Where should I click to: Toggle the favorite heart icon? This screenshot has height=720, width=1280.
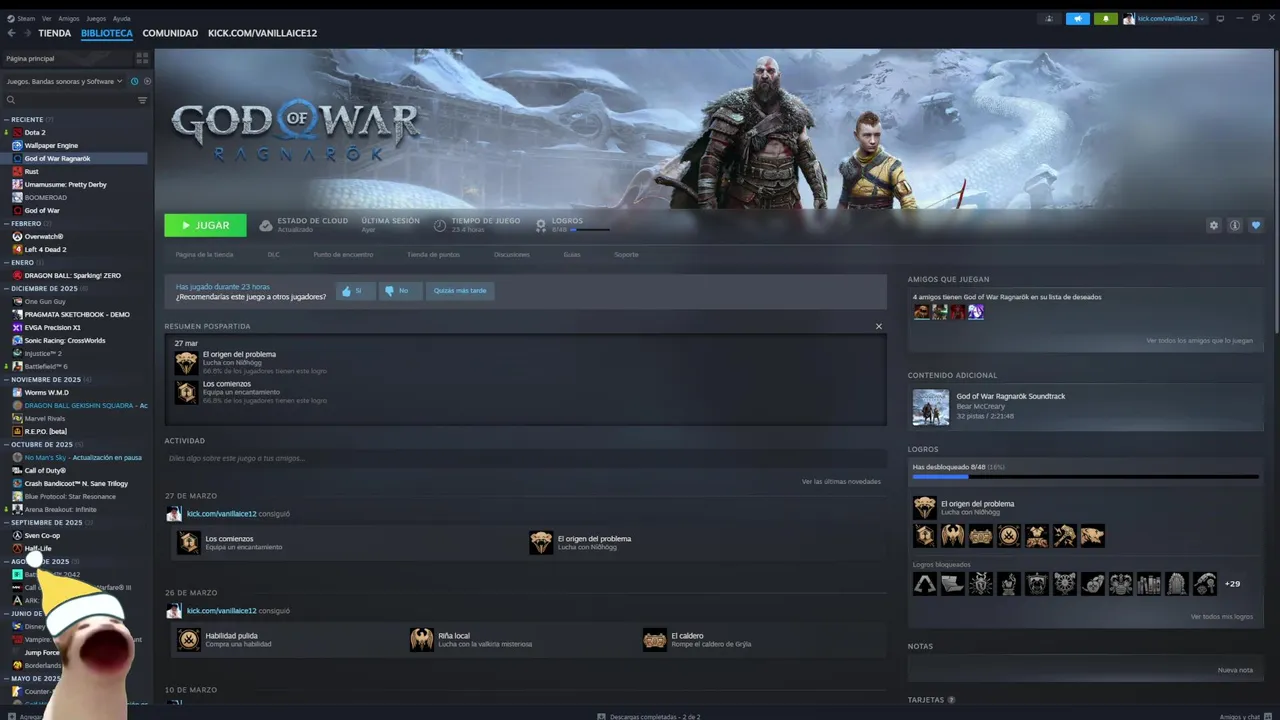1256,225
